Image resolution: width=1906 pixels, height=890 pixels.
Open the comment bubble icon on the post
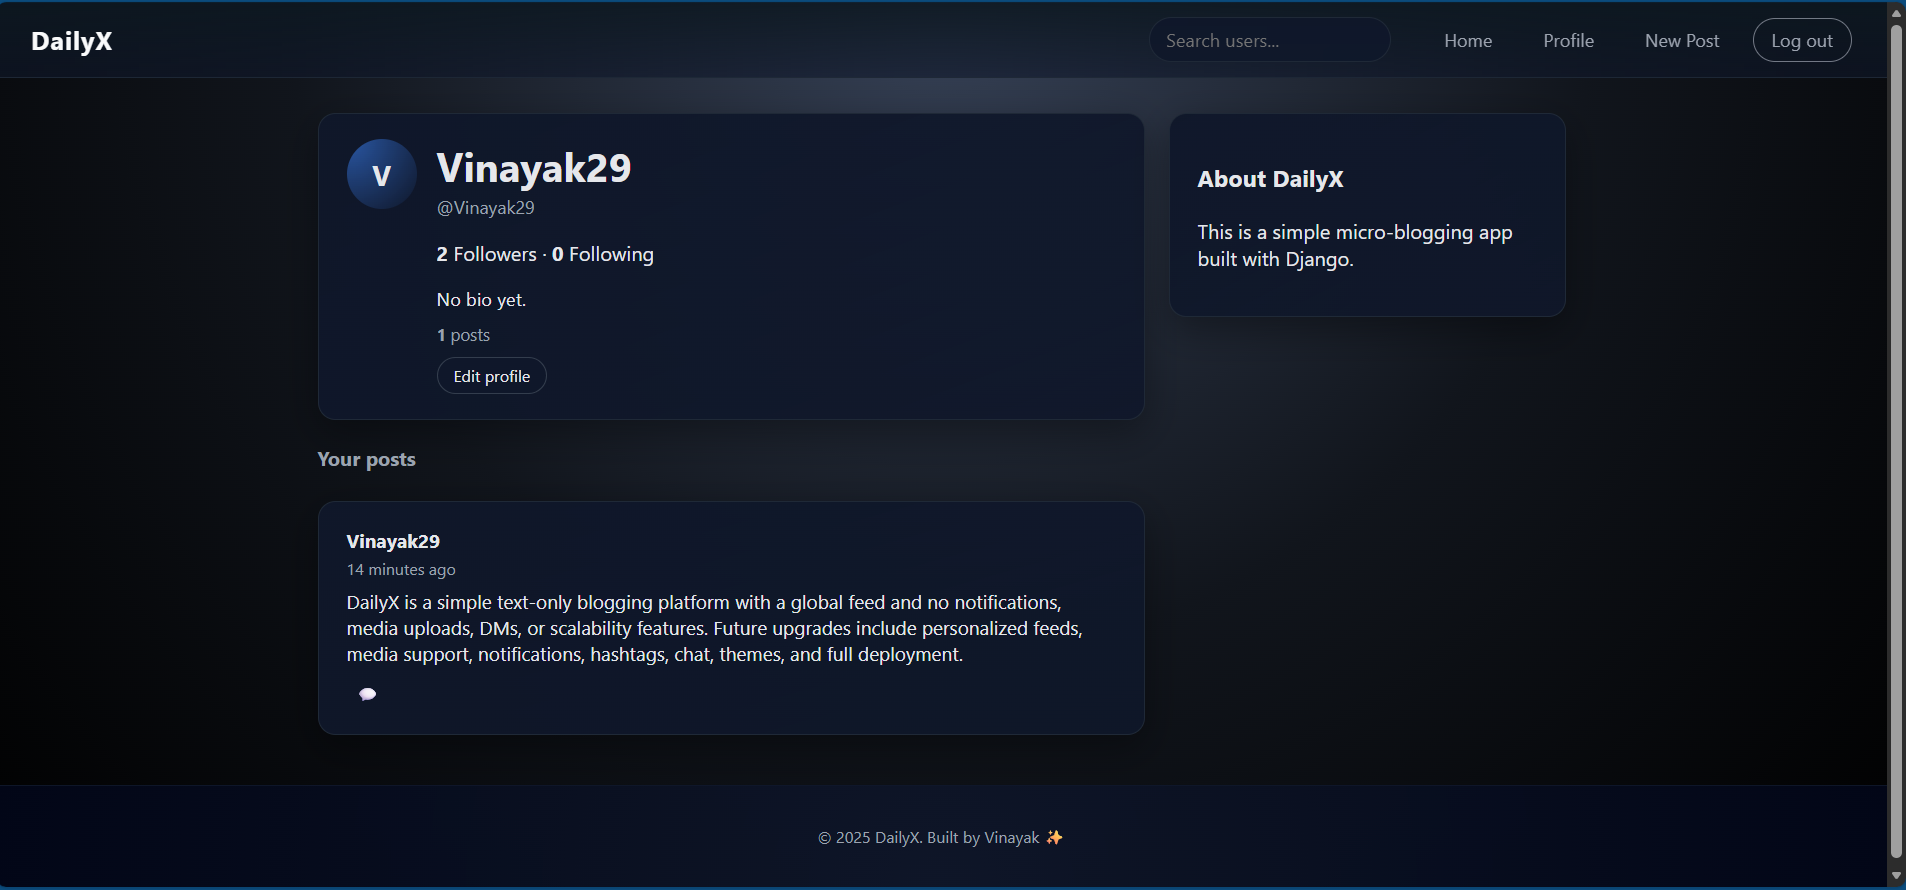pos(367,694)
